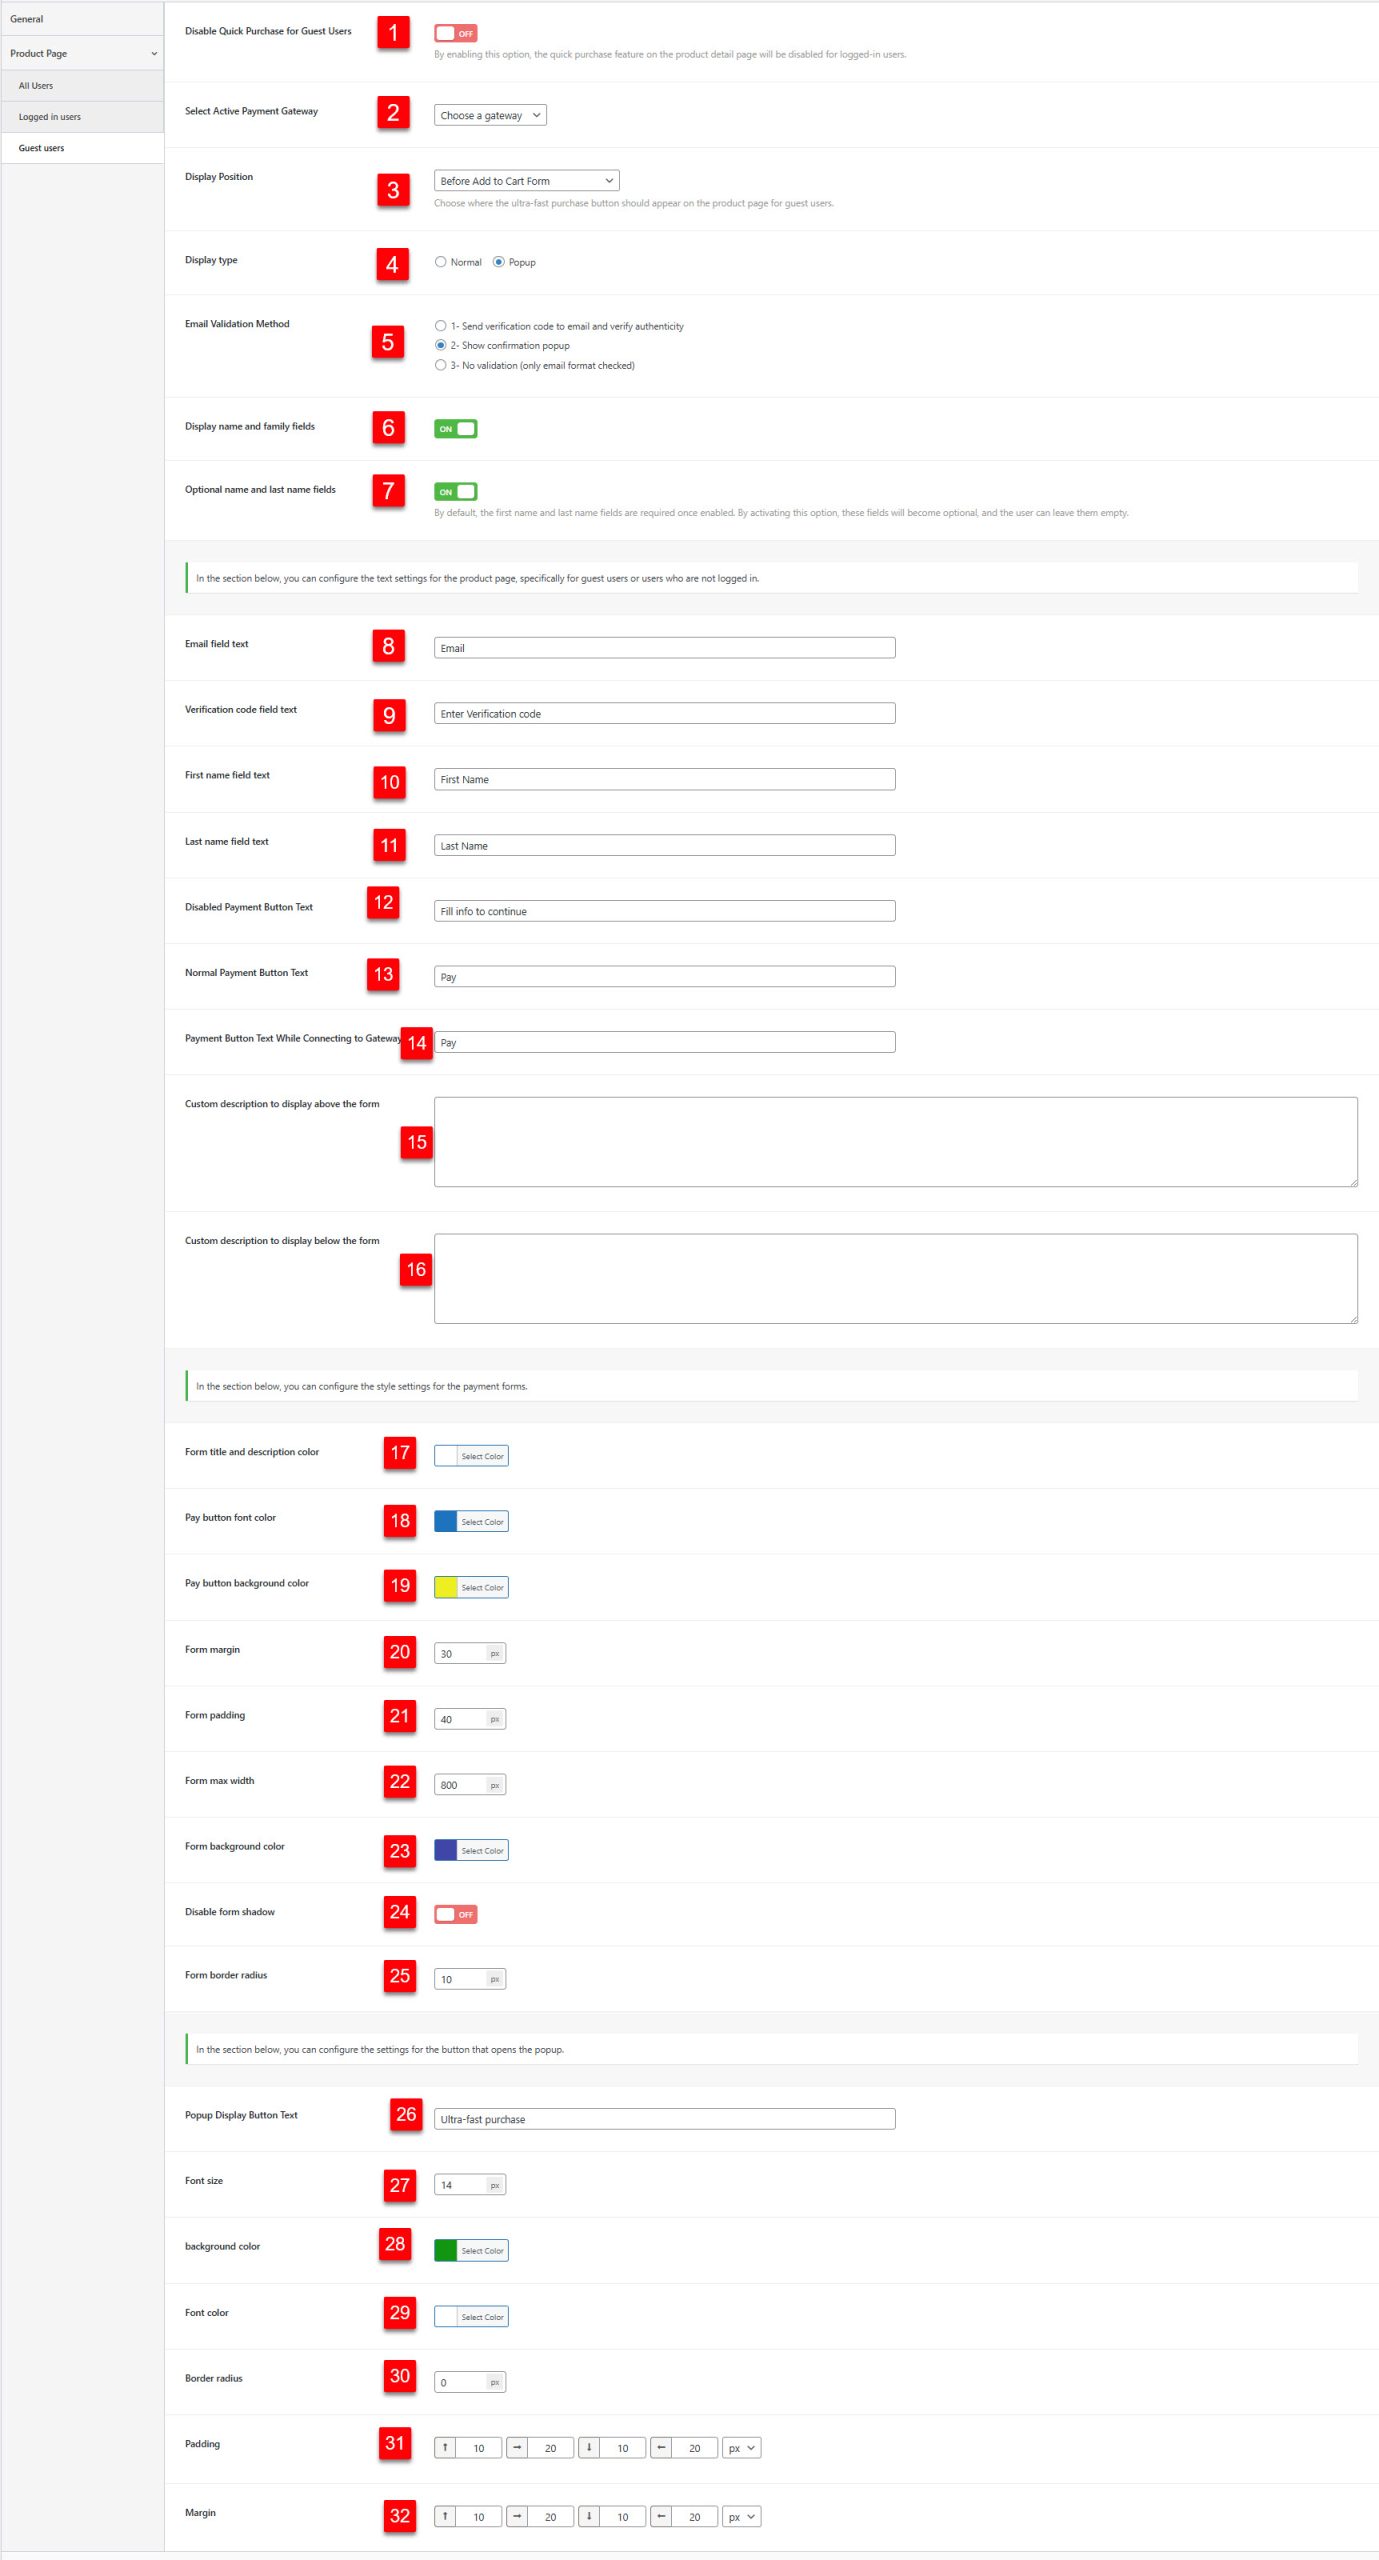Click the left arrow icon in Padding row
Viewport: 1379px width, 2560px height.
coord(661,2447)
